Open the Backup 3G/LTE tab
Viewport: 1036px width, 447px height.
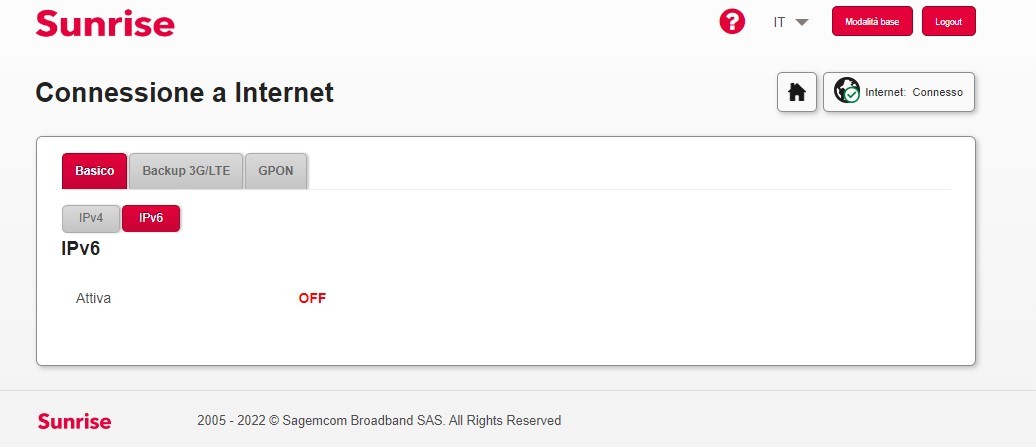click(x=186, y=171)
